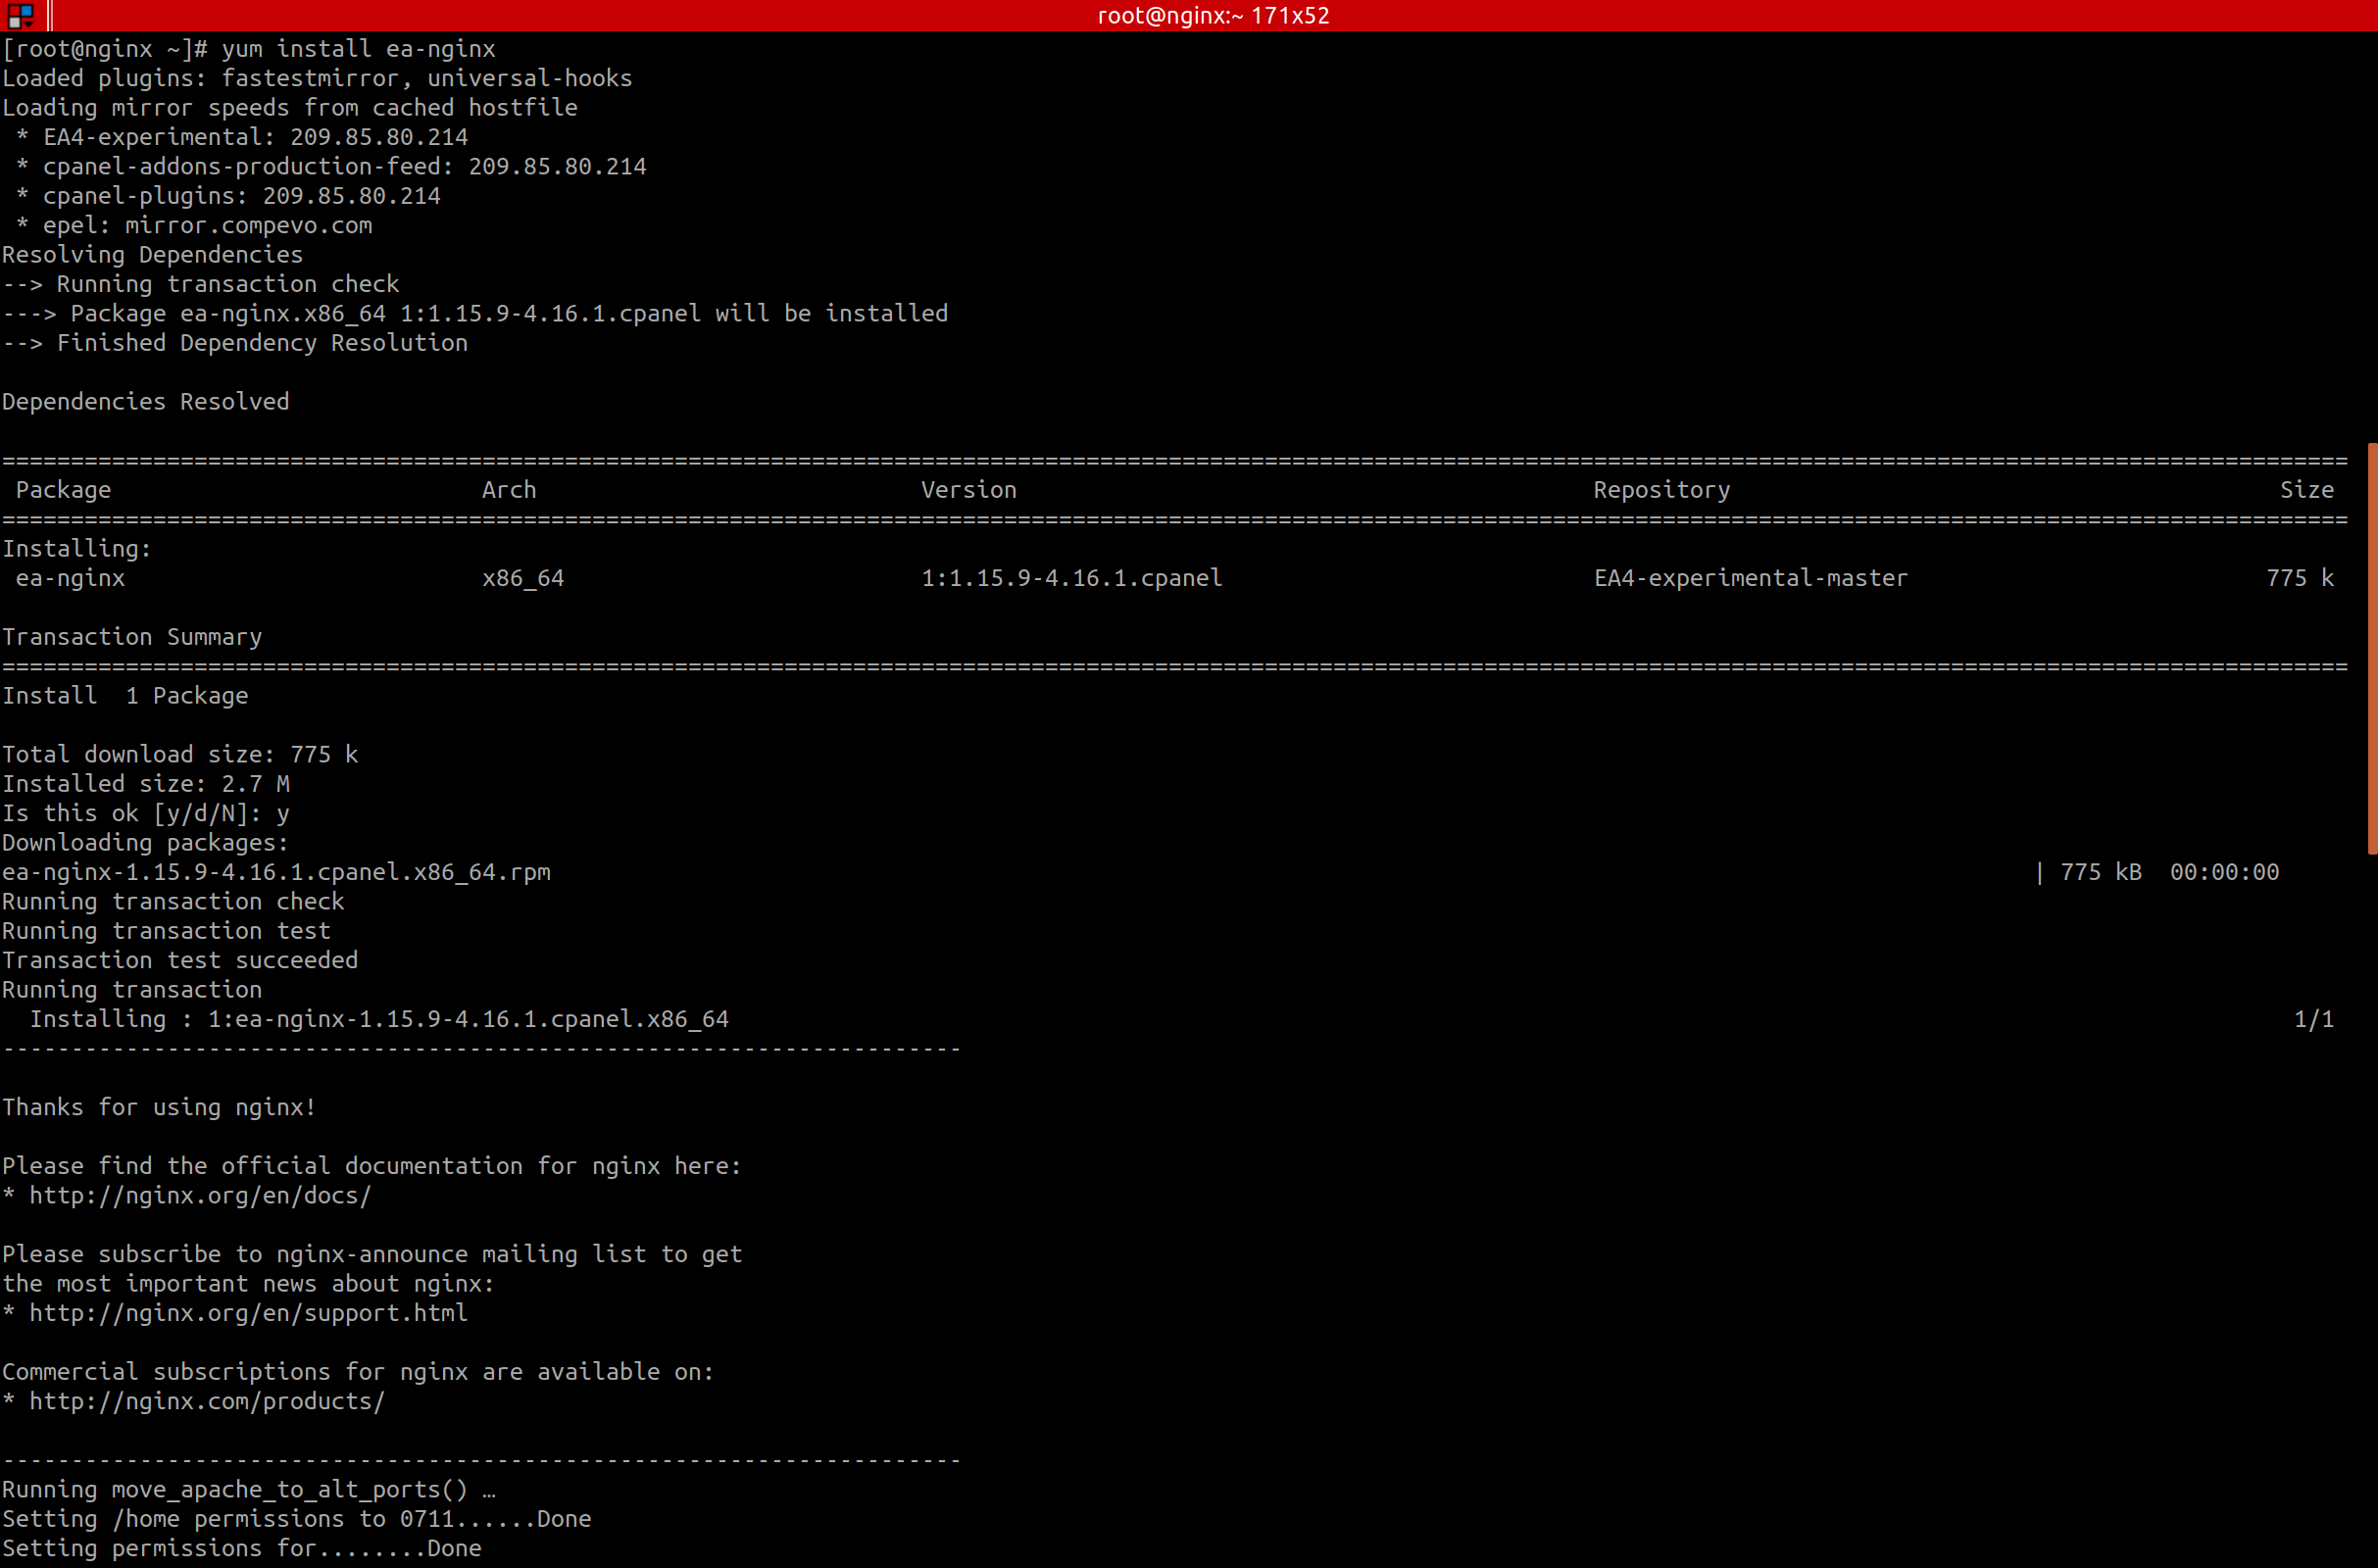Click the 'cpanel-plugins: 209.85.80.214' line

(228, 196)
